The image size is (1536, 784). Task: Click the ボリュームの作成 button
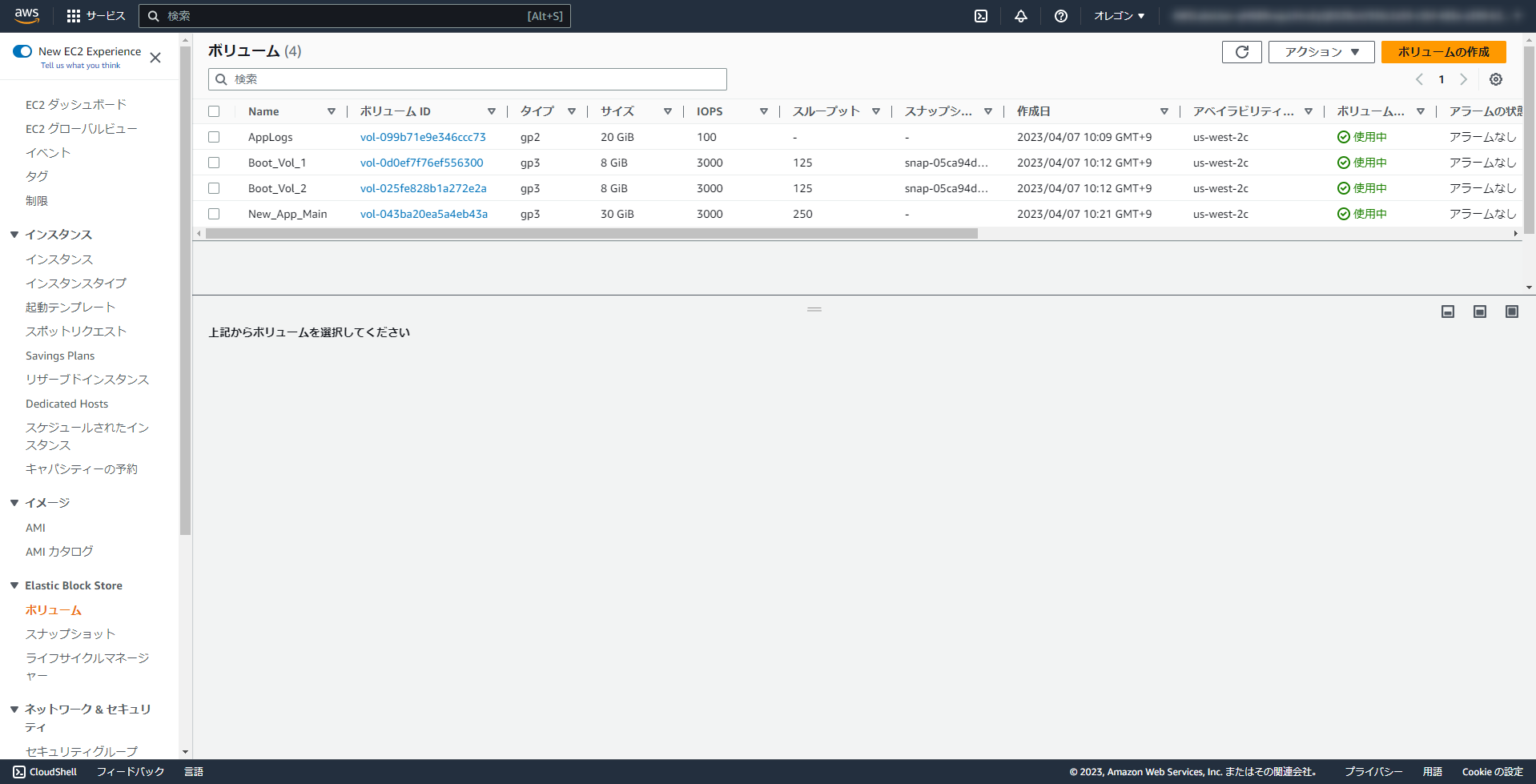1443,51
